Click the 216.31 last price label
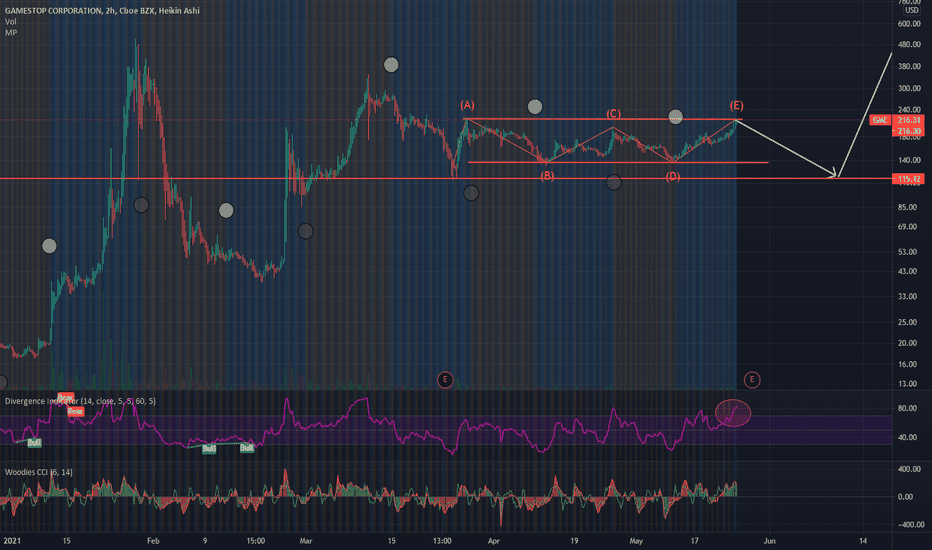 point(908,120)
